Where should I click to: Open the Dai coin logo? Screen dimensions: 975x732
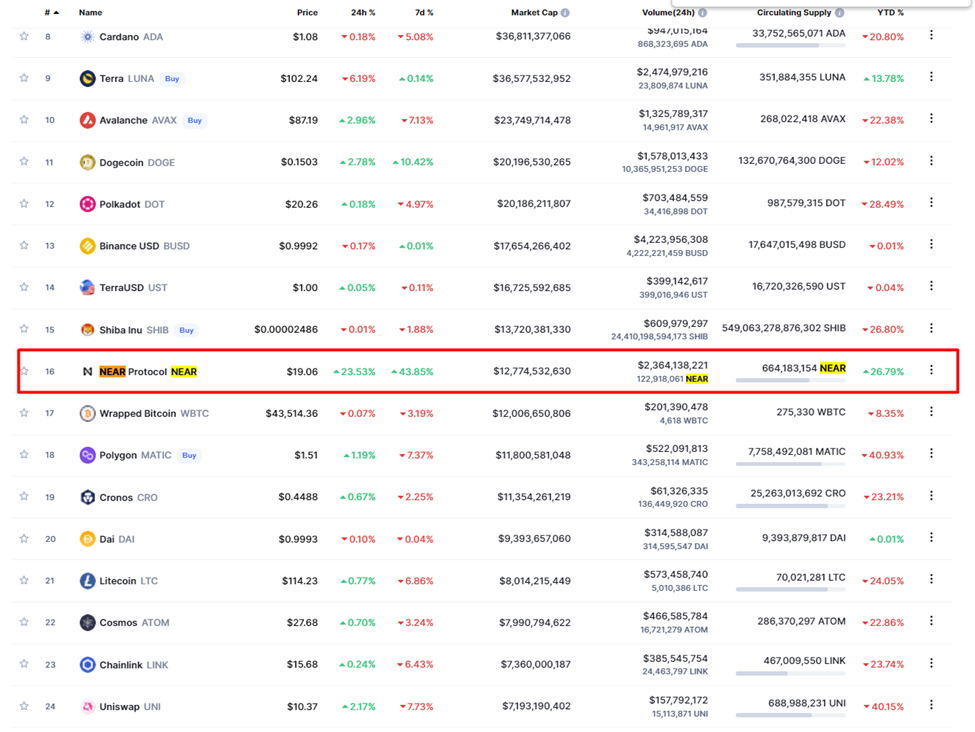coord(88,539)
